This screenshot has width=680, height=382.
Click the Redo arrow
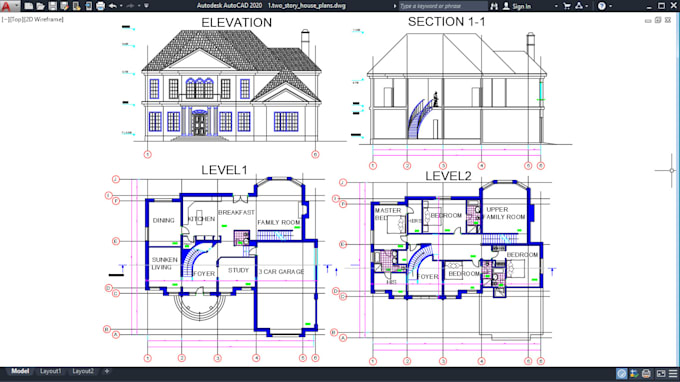click(x=131, y=6)
